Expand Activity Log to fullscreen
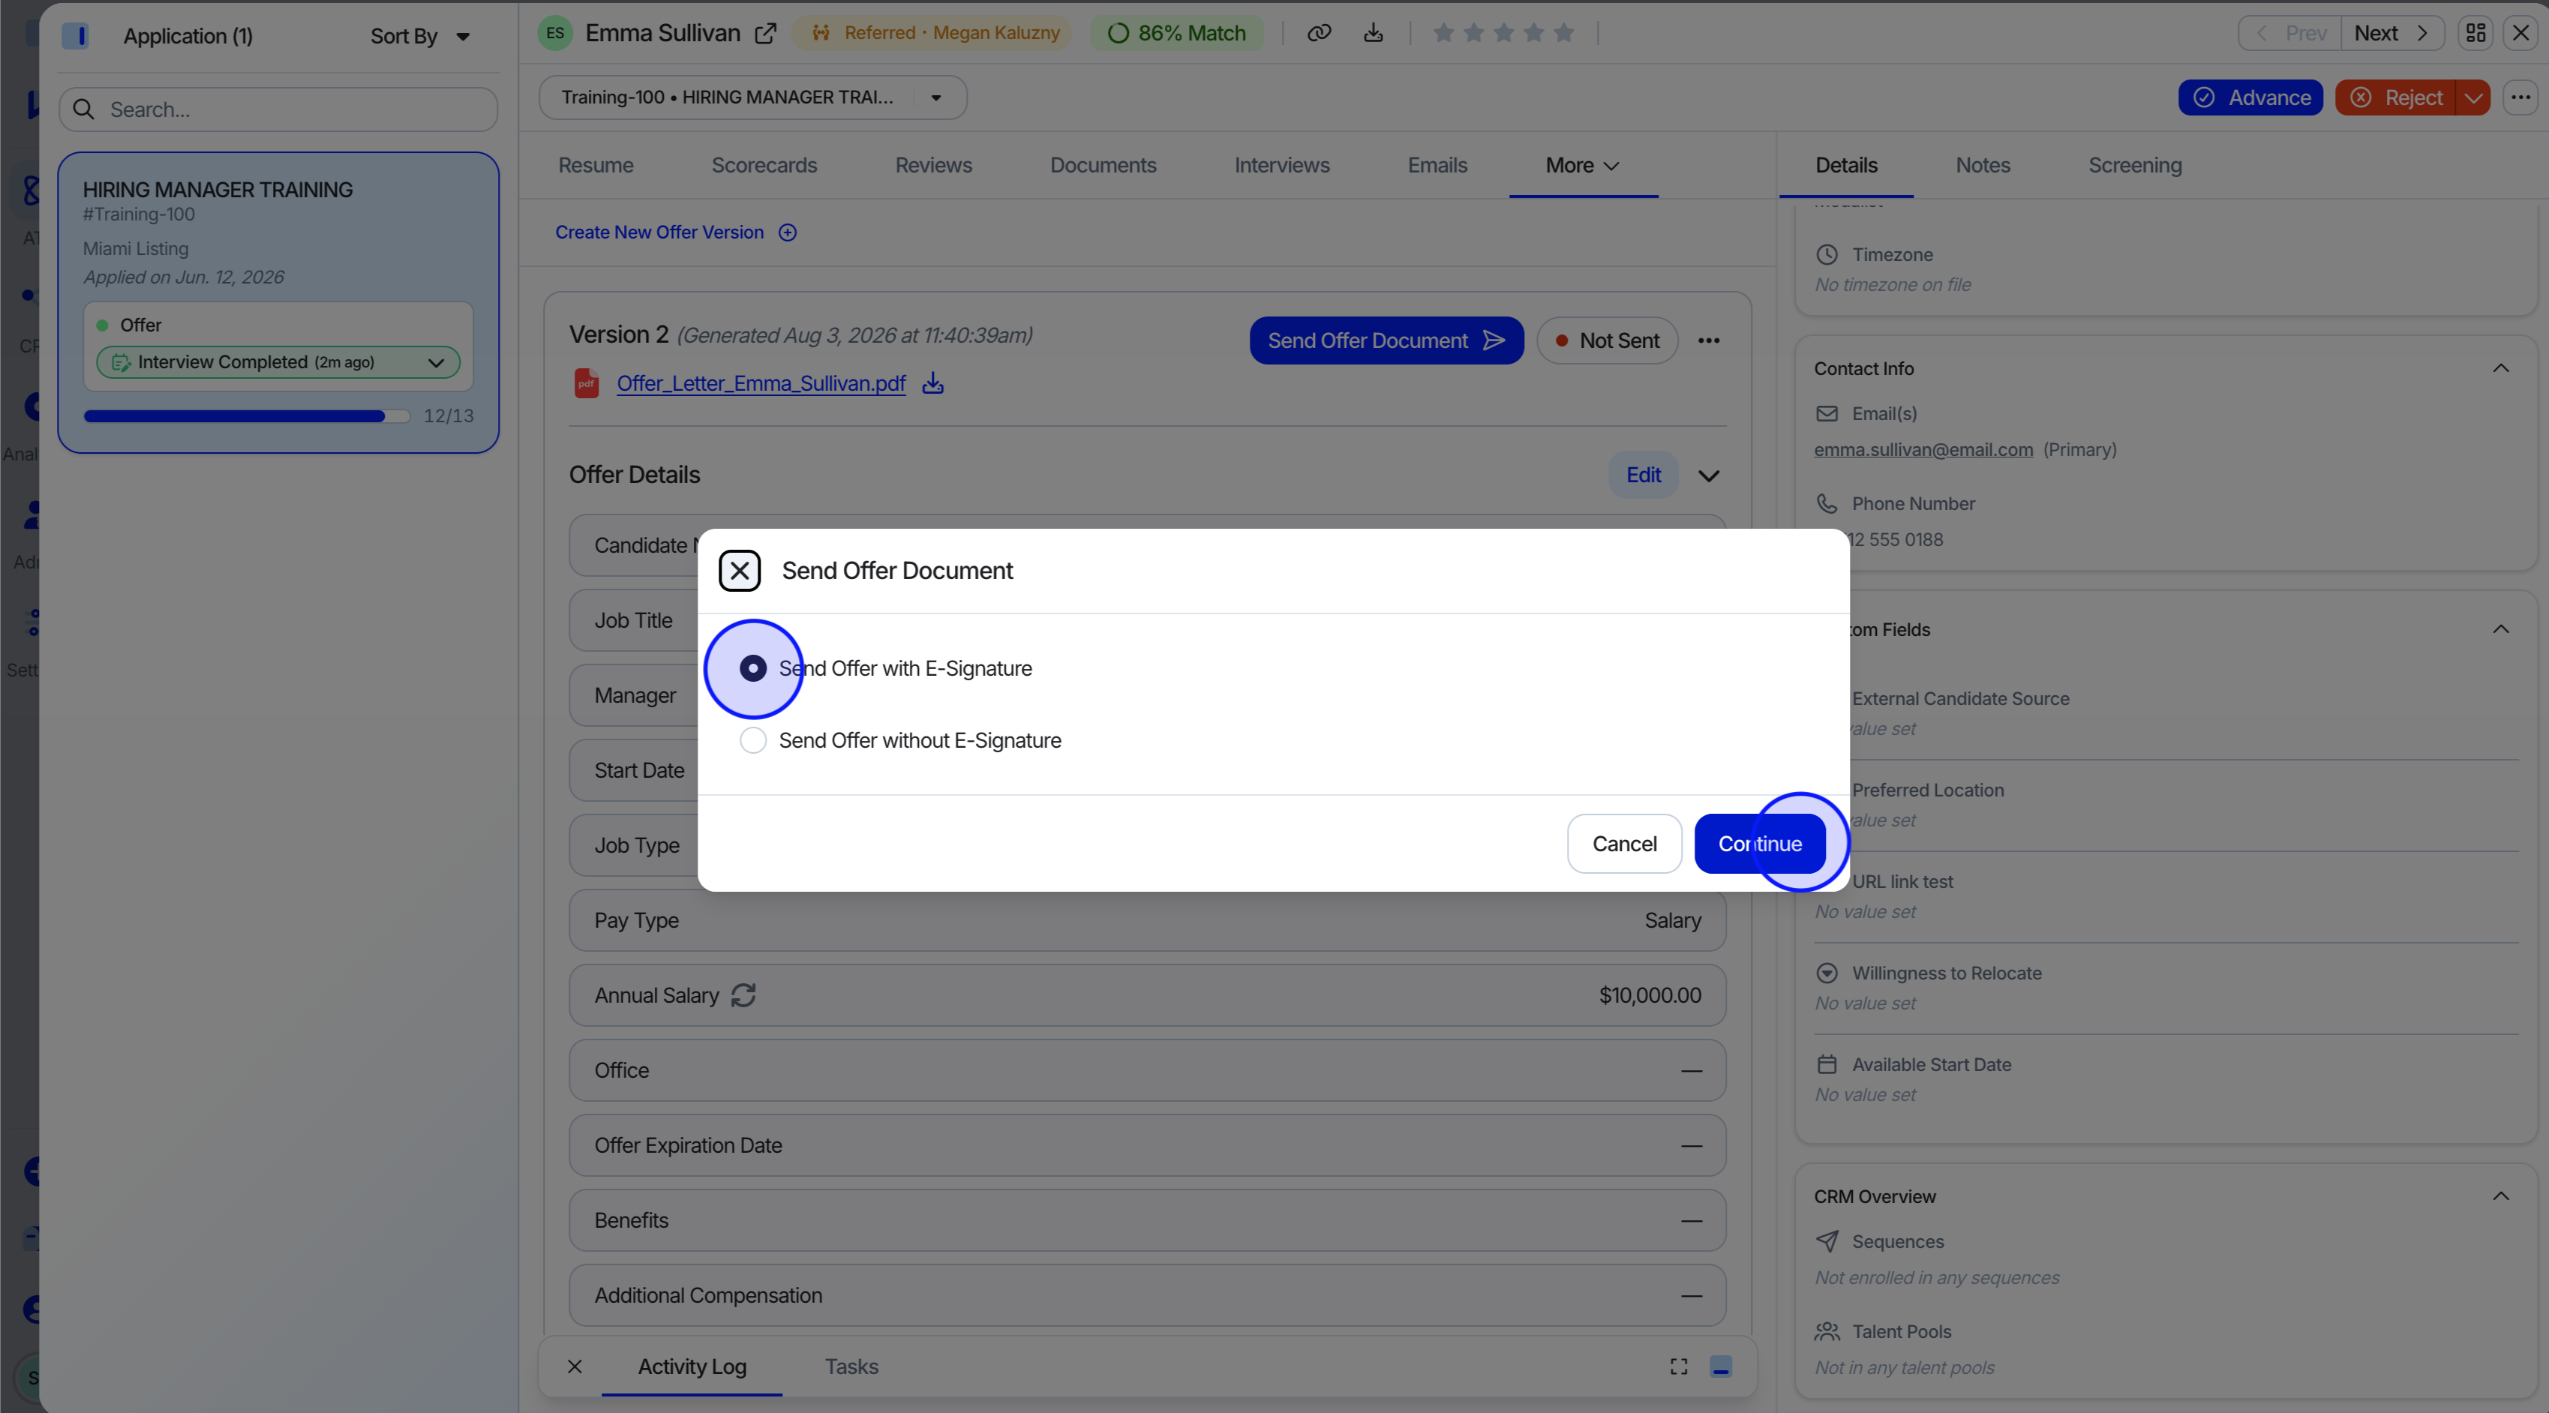This screenshot has width=2549, height=1413. (1678, 1366)
